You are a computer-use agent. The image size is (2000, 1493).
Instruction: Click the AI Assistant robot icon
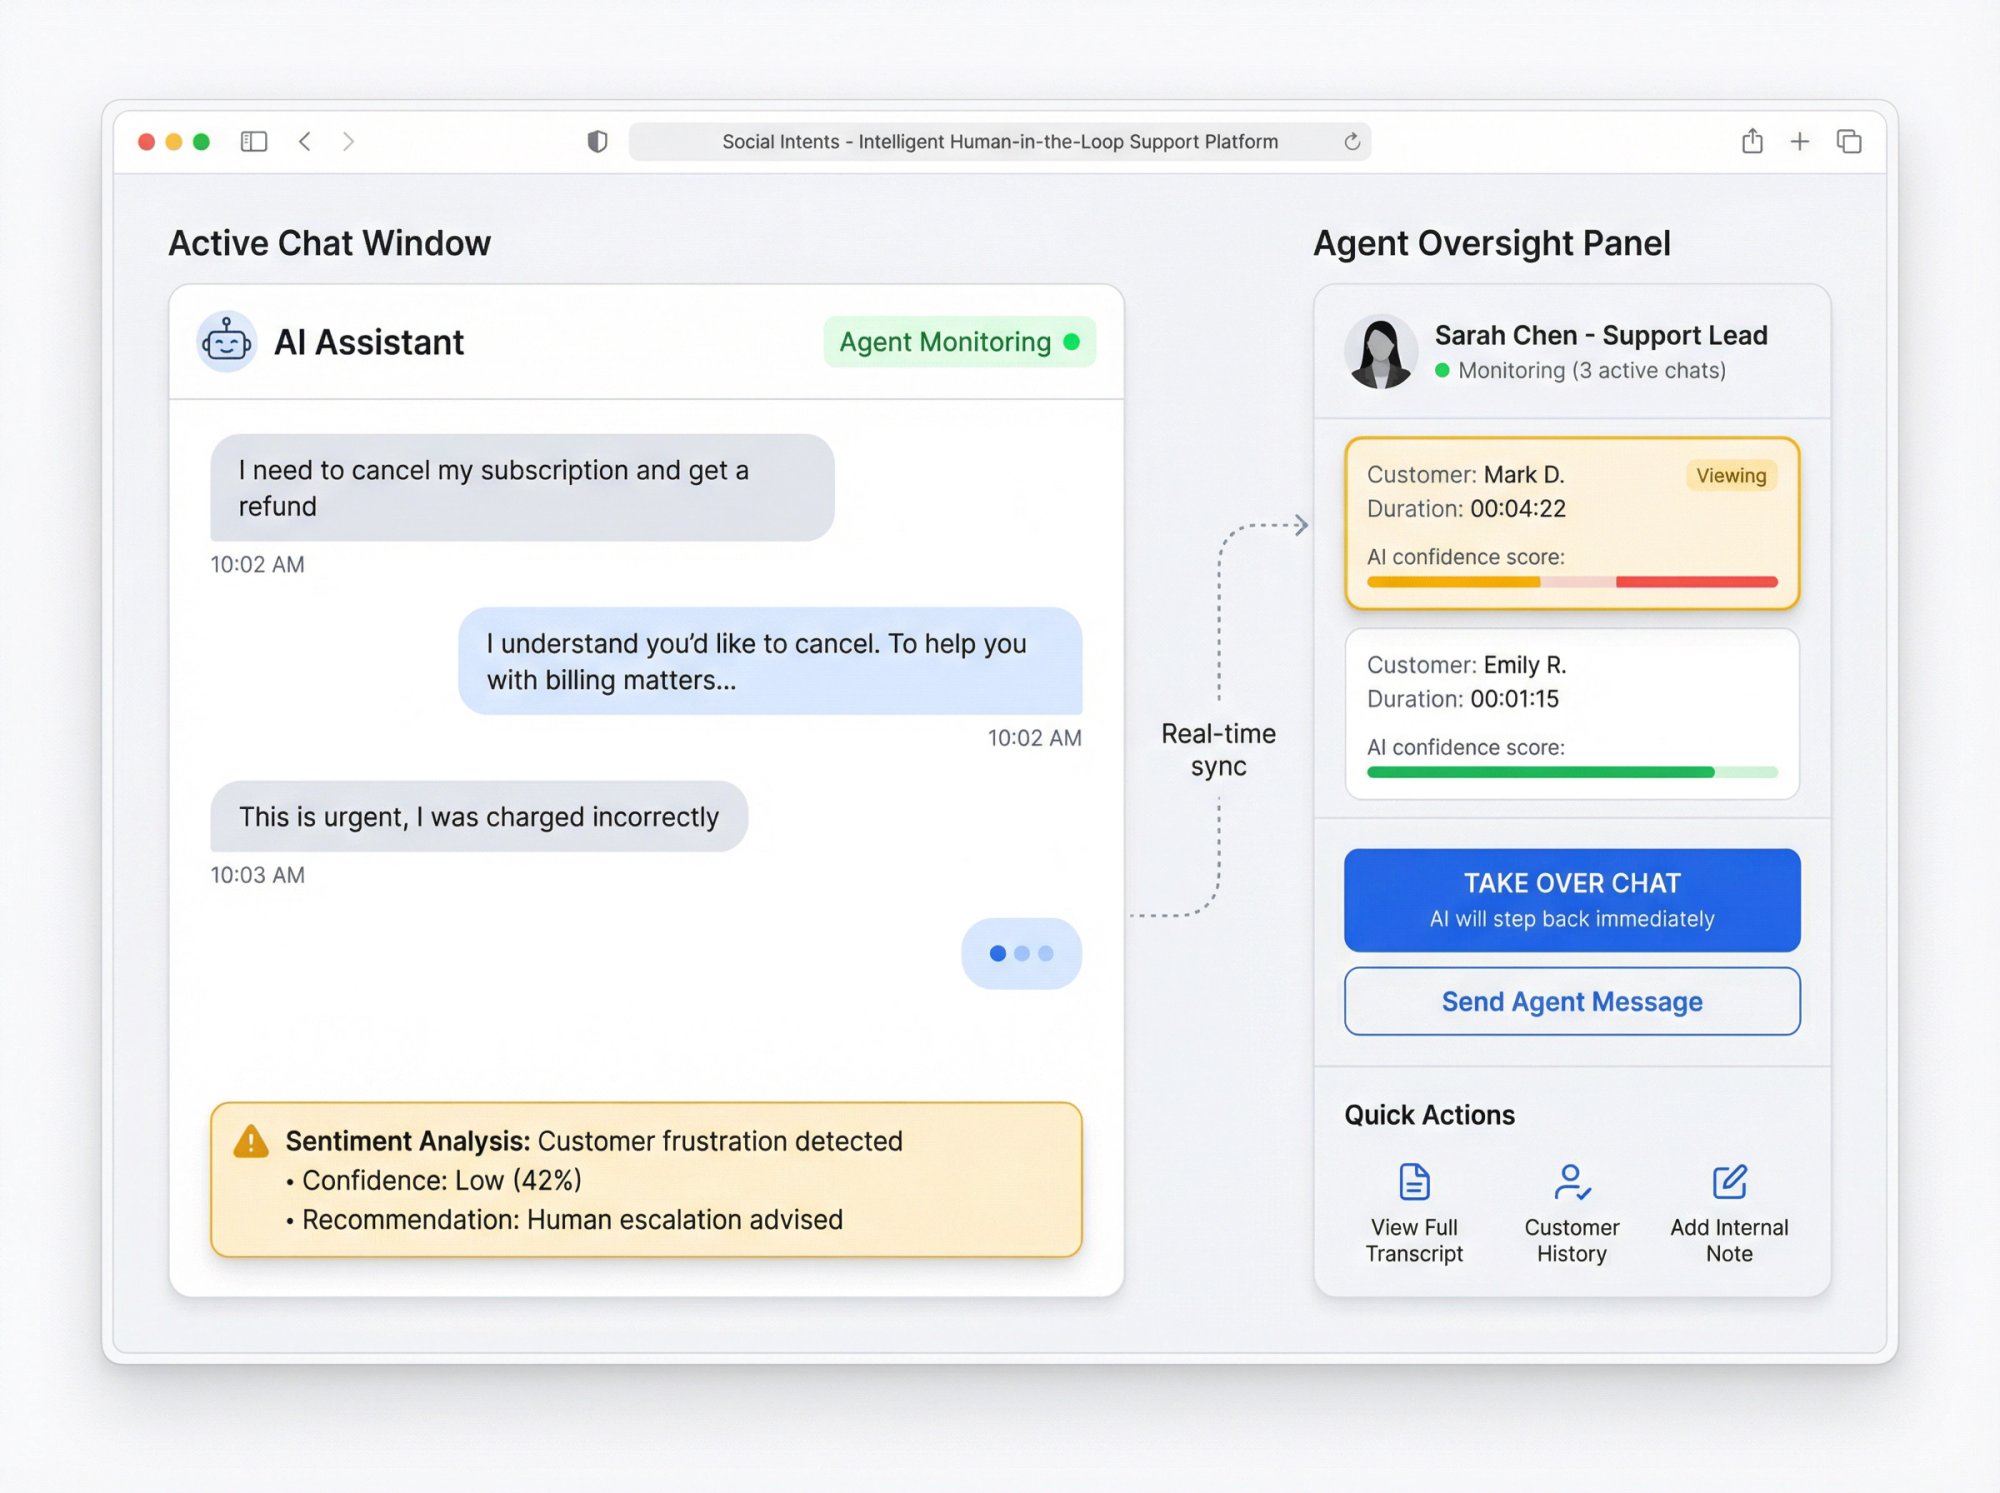228,341
